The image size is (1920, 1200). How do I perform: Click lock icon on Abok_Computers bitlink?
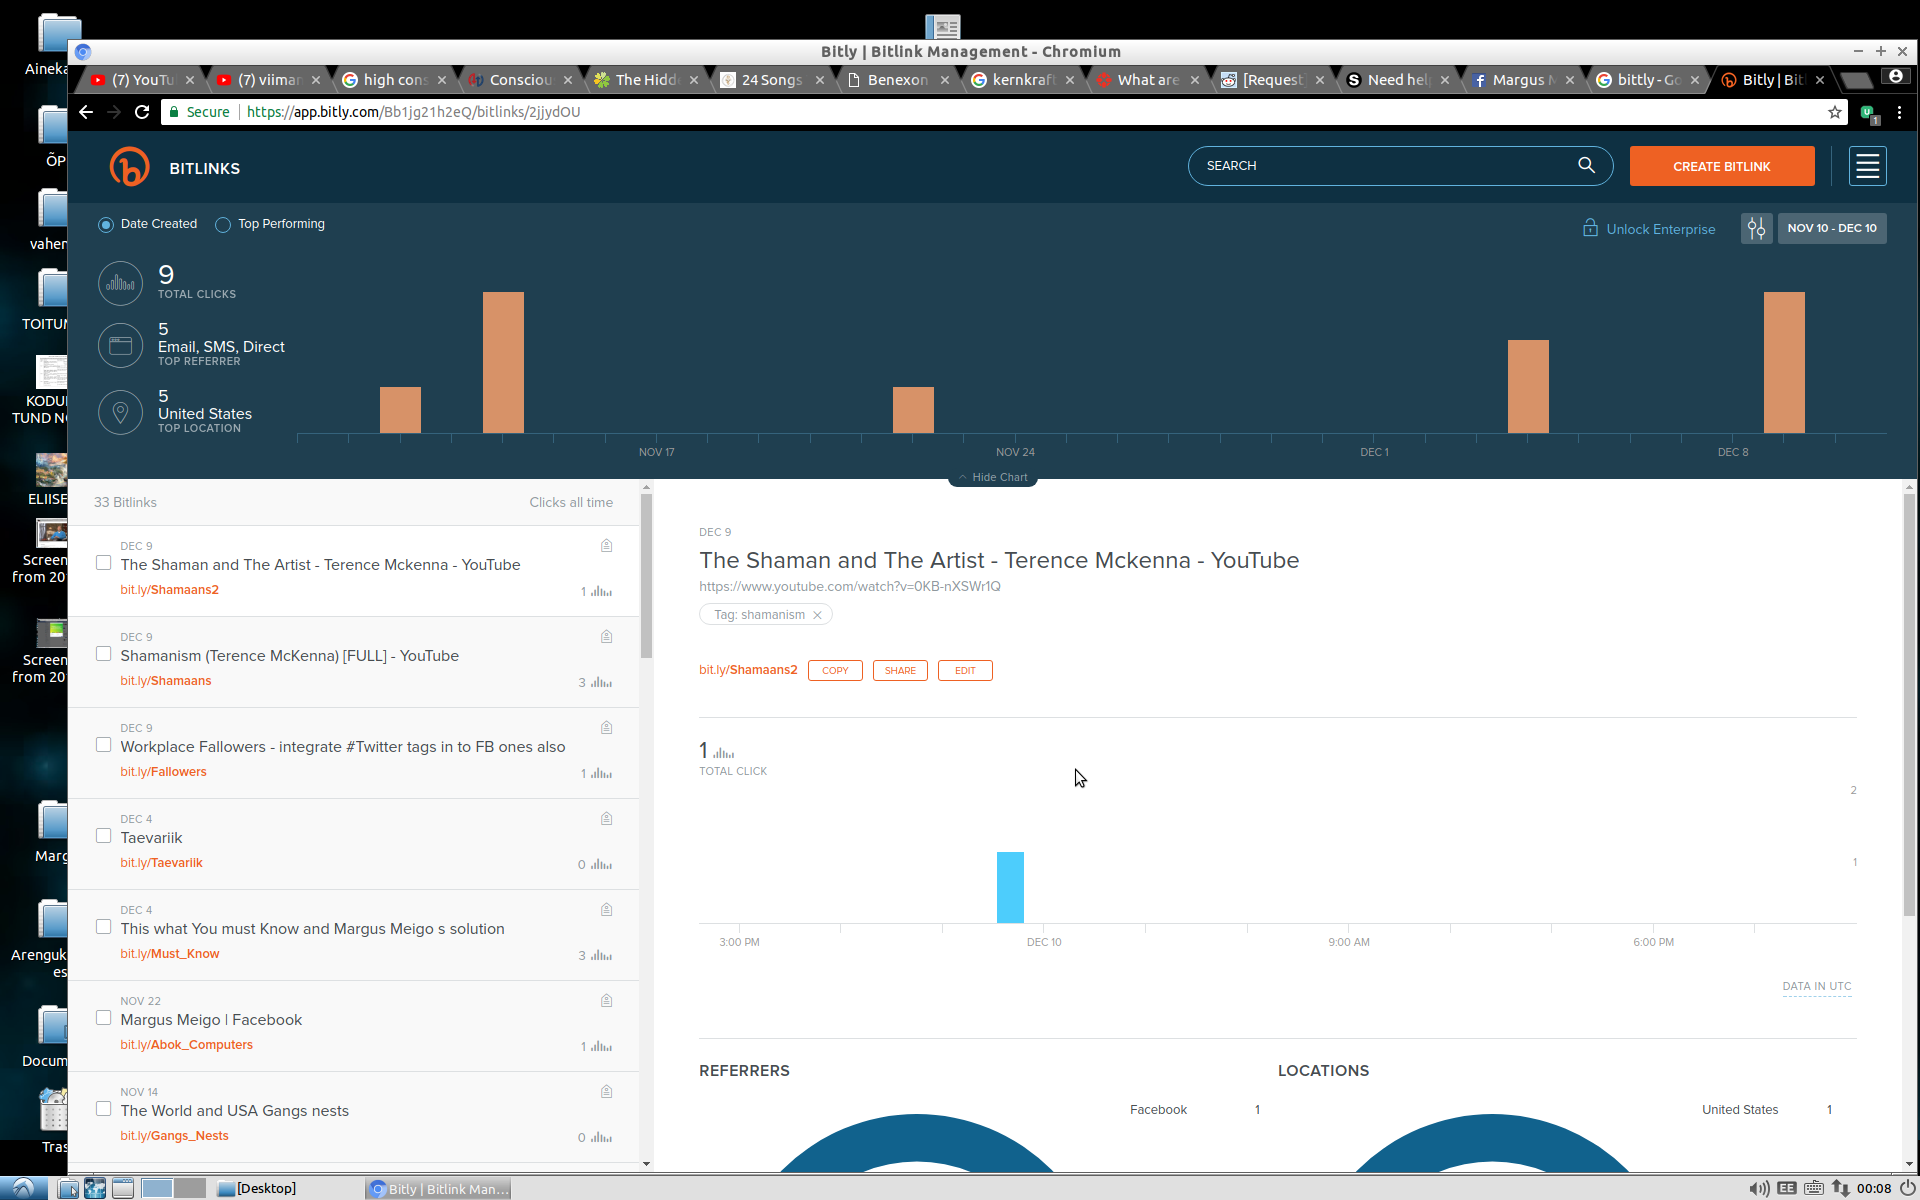[x=606, y=1000]
